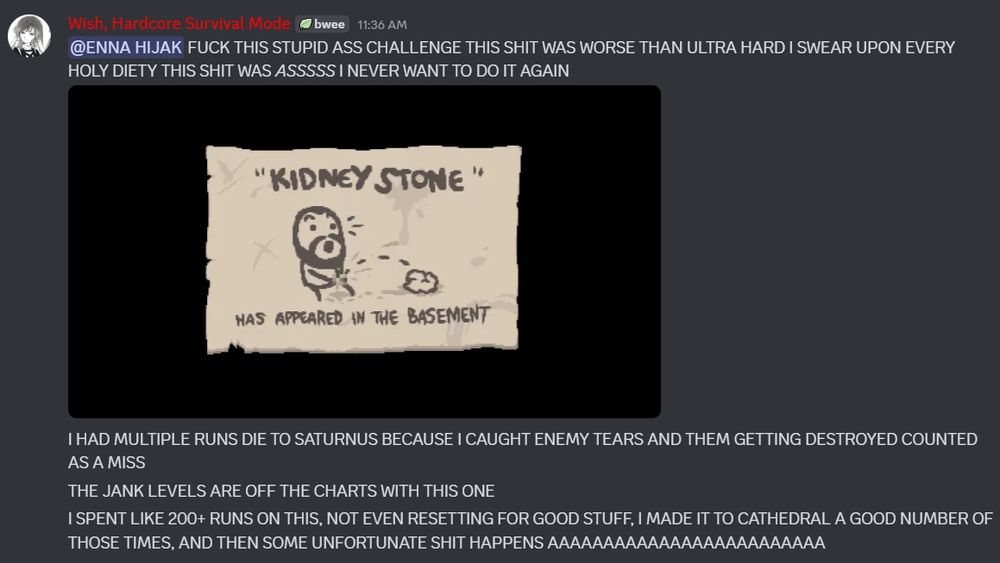This screenshot has height=563, width=1000.
Task: Click the "I SPENT LIKE 200+ RUNS" message line
Action: click(530, 519)
